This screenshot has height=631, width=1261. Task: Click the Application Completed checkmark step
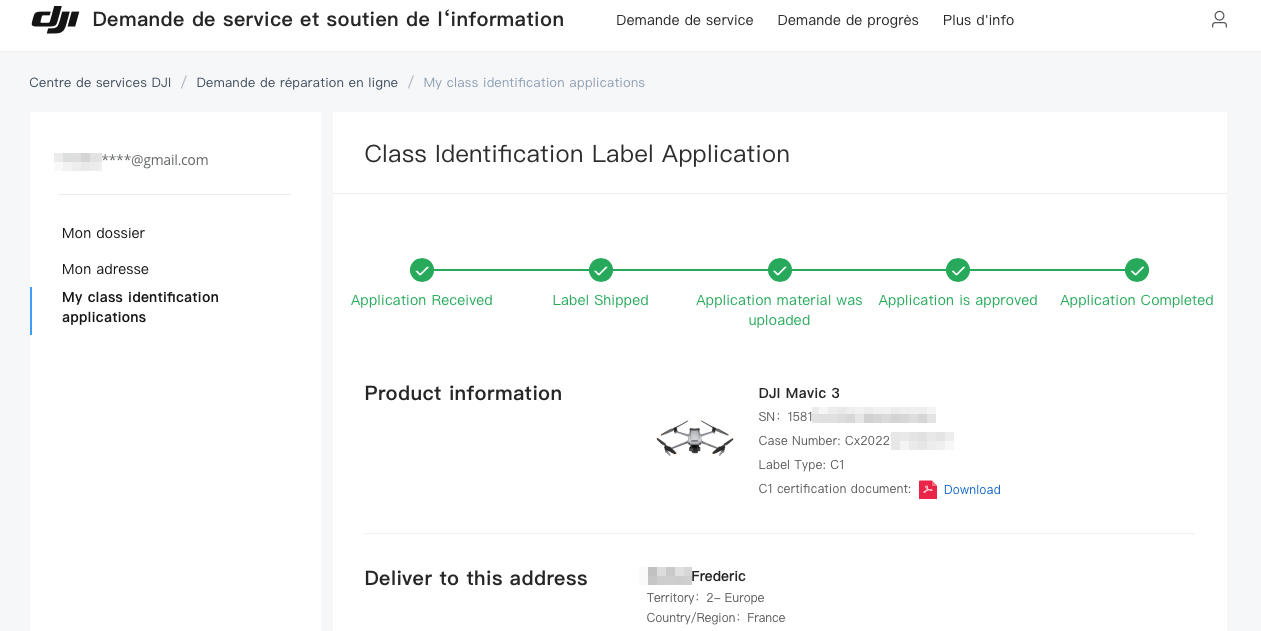coord(1137,270)
